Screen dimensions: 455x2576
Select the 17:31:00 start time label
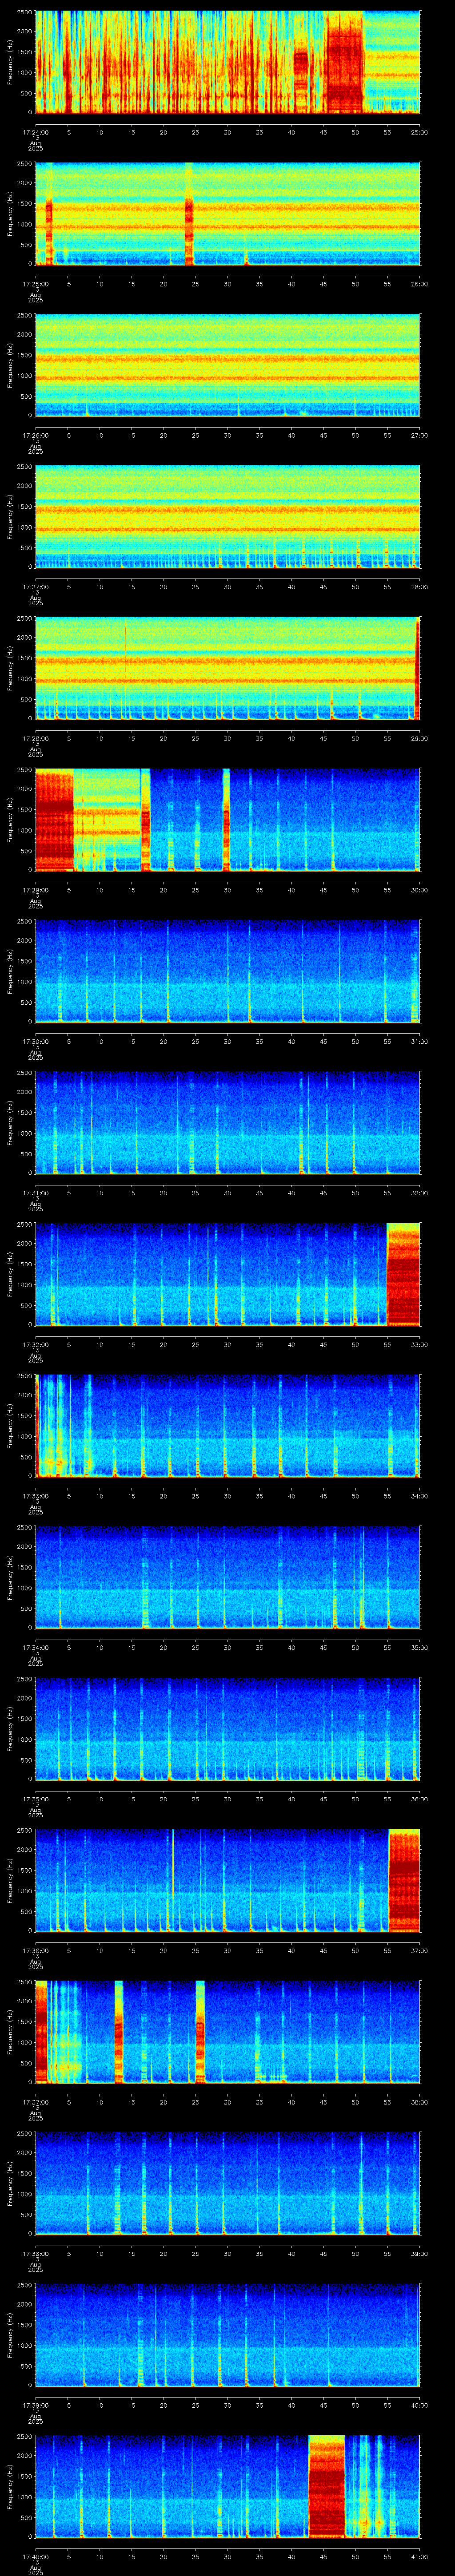click(36, 1192)
